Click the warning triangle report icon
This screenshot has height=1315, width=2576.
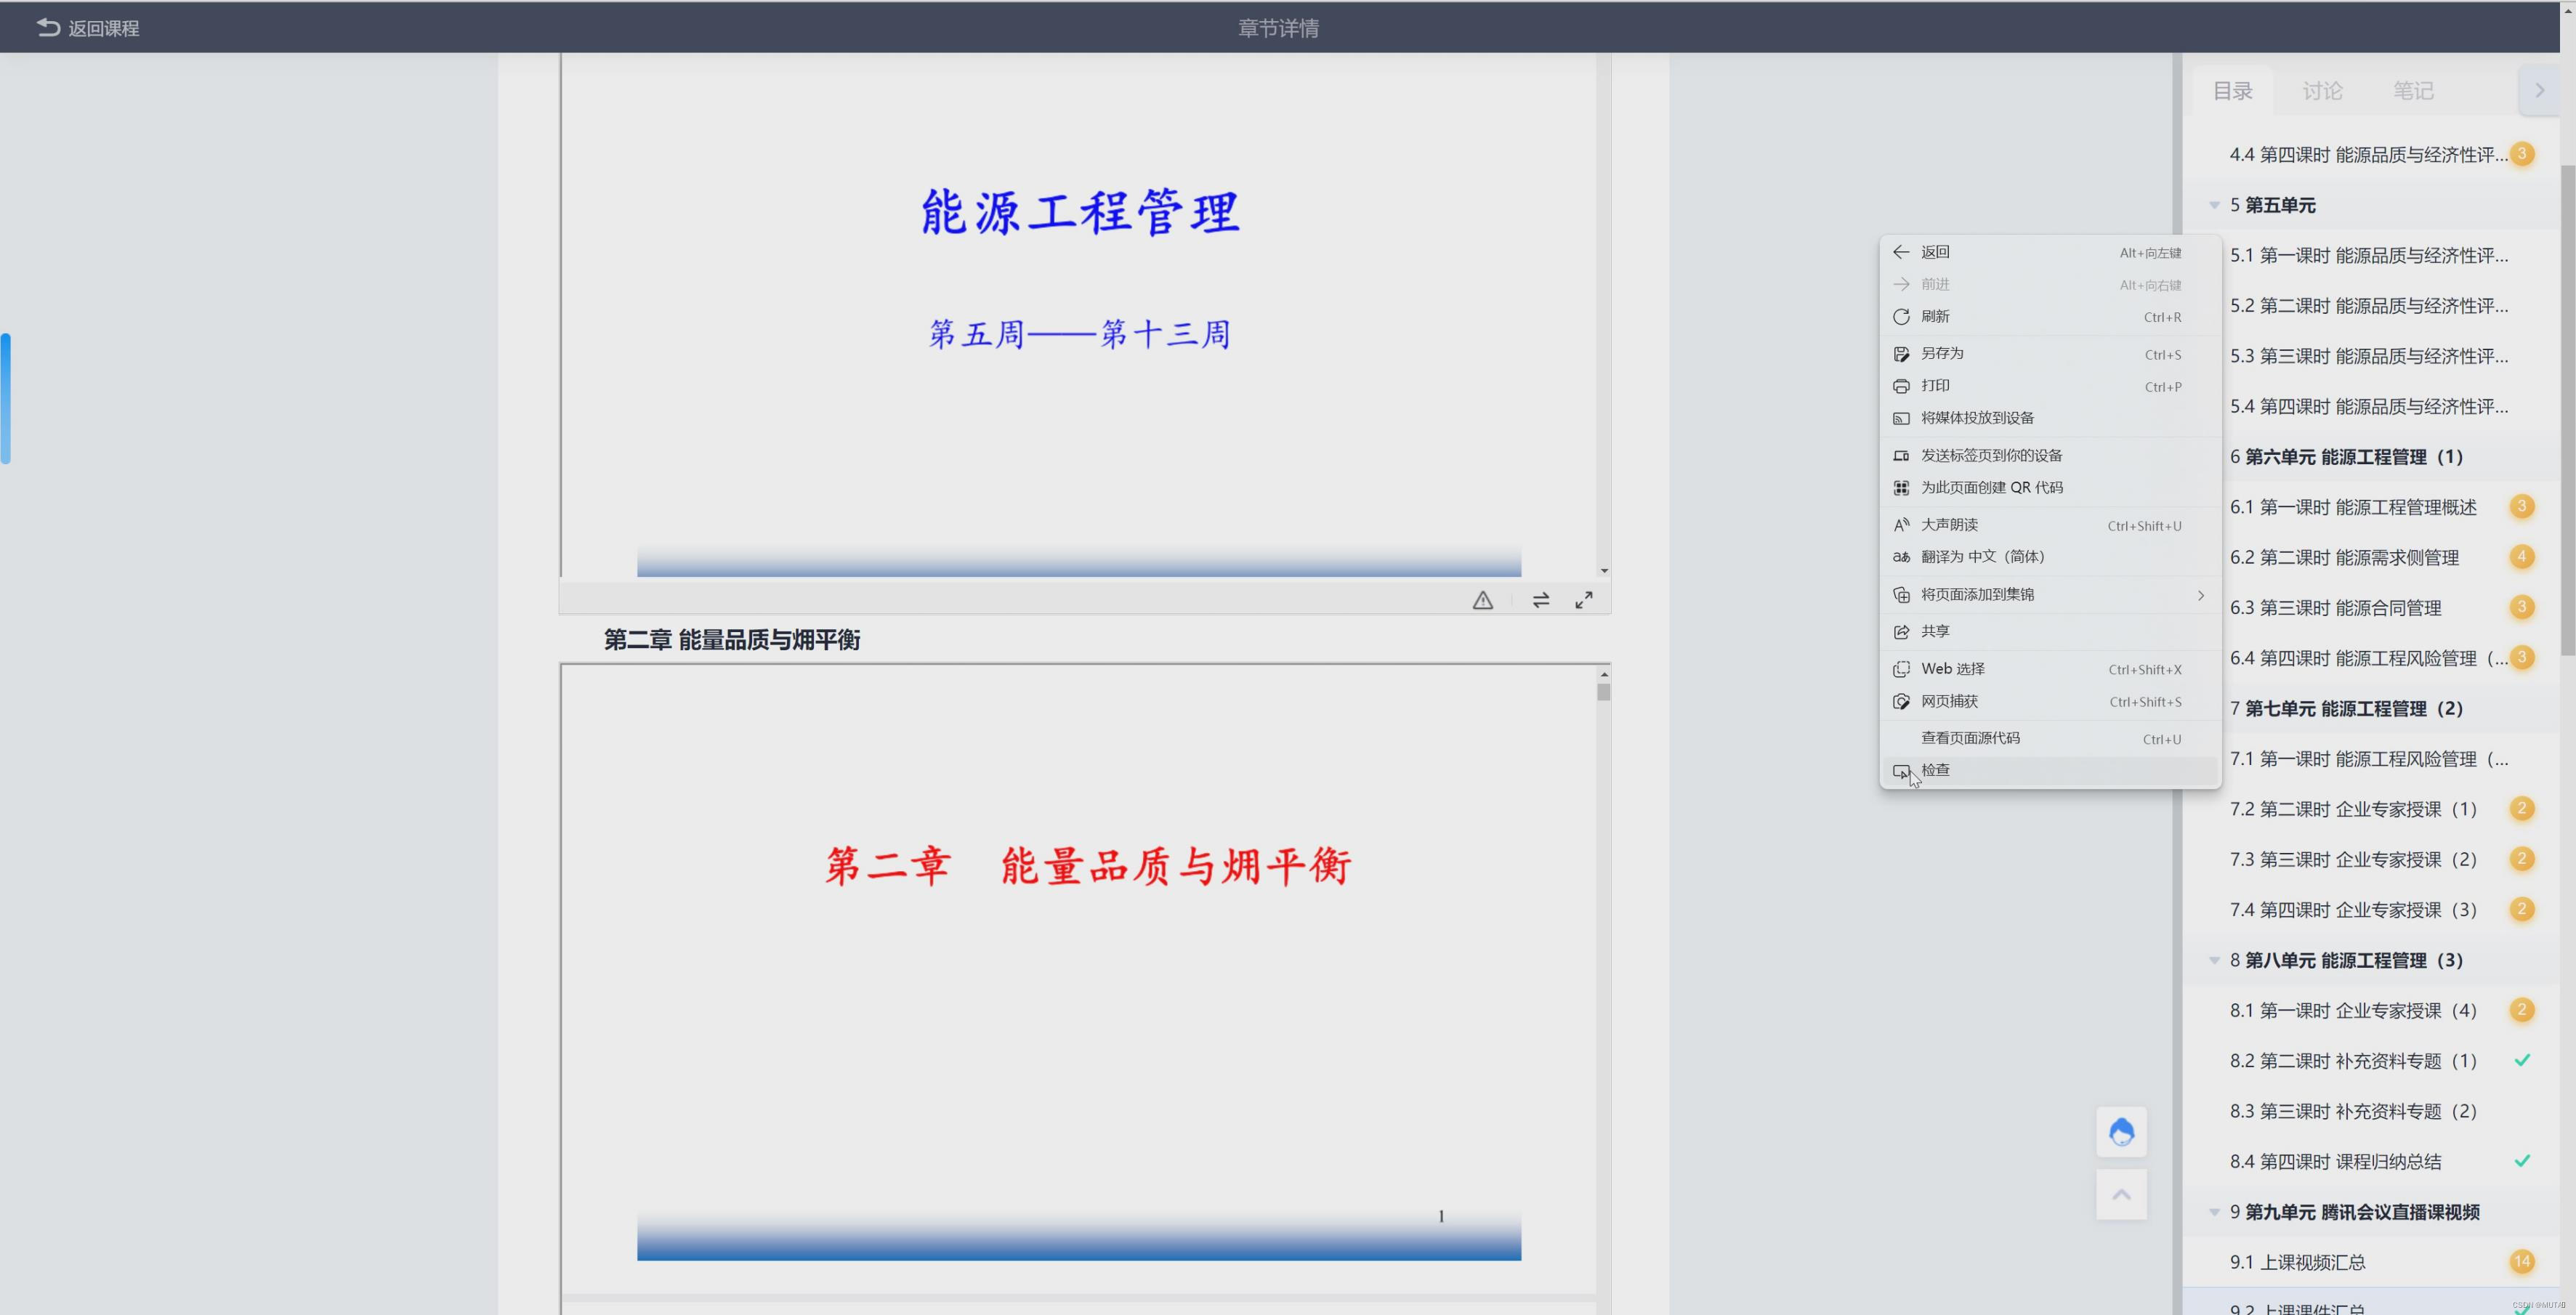pyautogui.click(x=1482, y=600)
